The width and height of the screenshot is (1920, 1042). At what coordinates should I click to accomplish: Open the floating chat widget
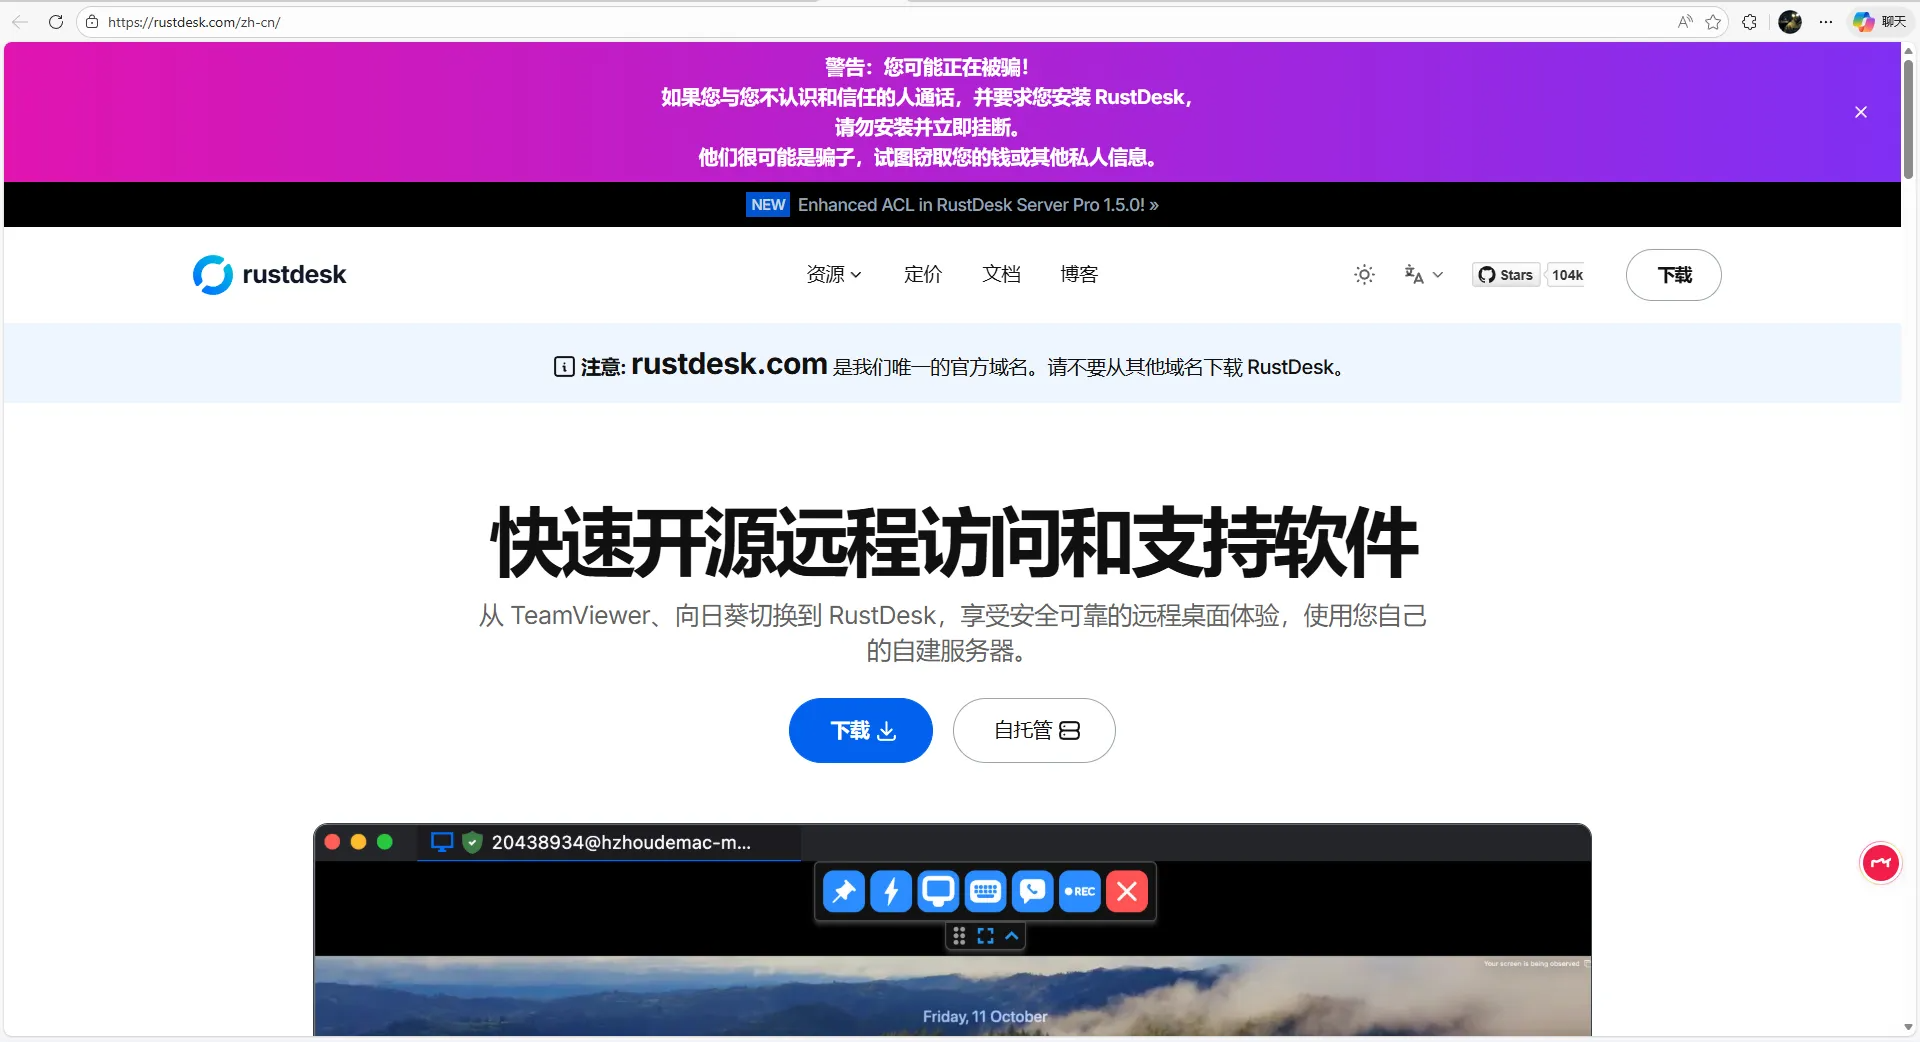[x=1879, y=862]
